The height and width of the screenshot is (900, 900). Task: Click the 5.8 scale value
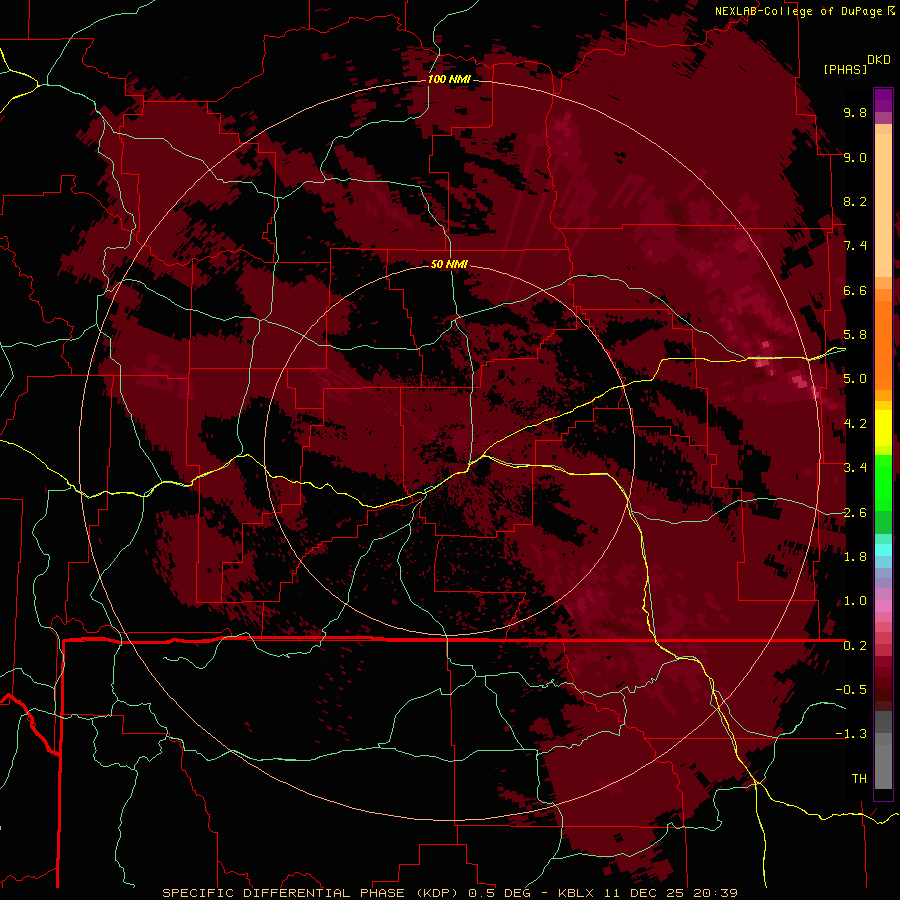[855, 335]
